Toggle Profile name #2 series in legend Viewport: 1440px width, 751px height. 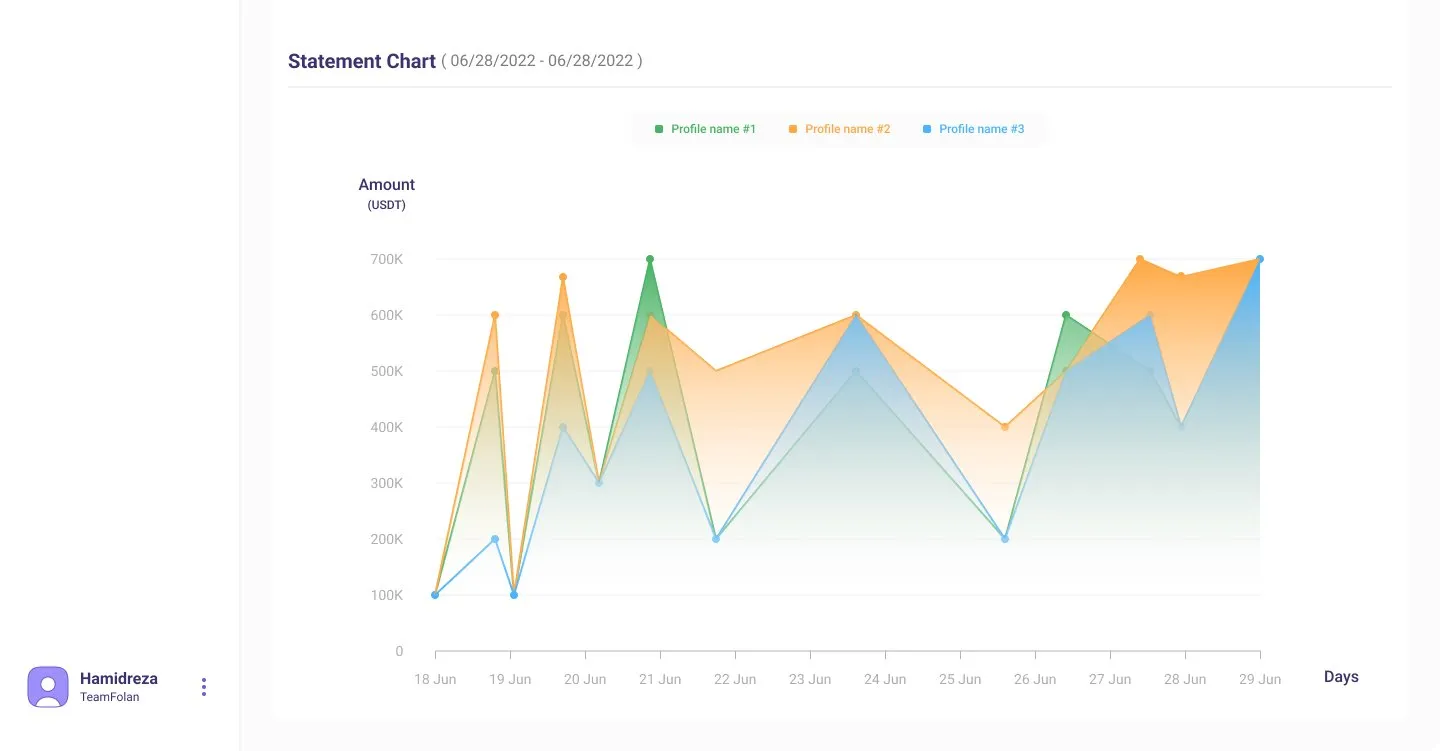click(839, 129)
